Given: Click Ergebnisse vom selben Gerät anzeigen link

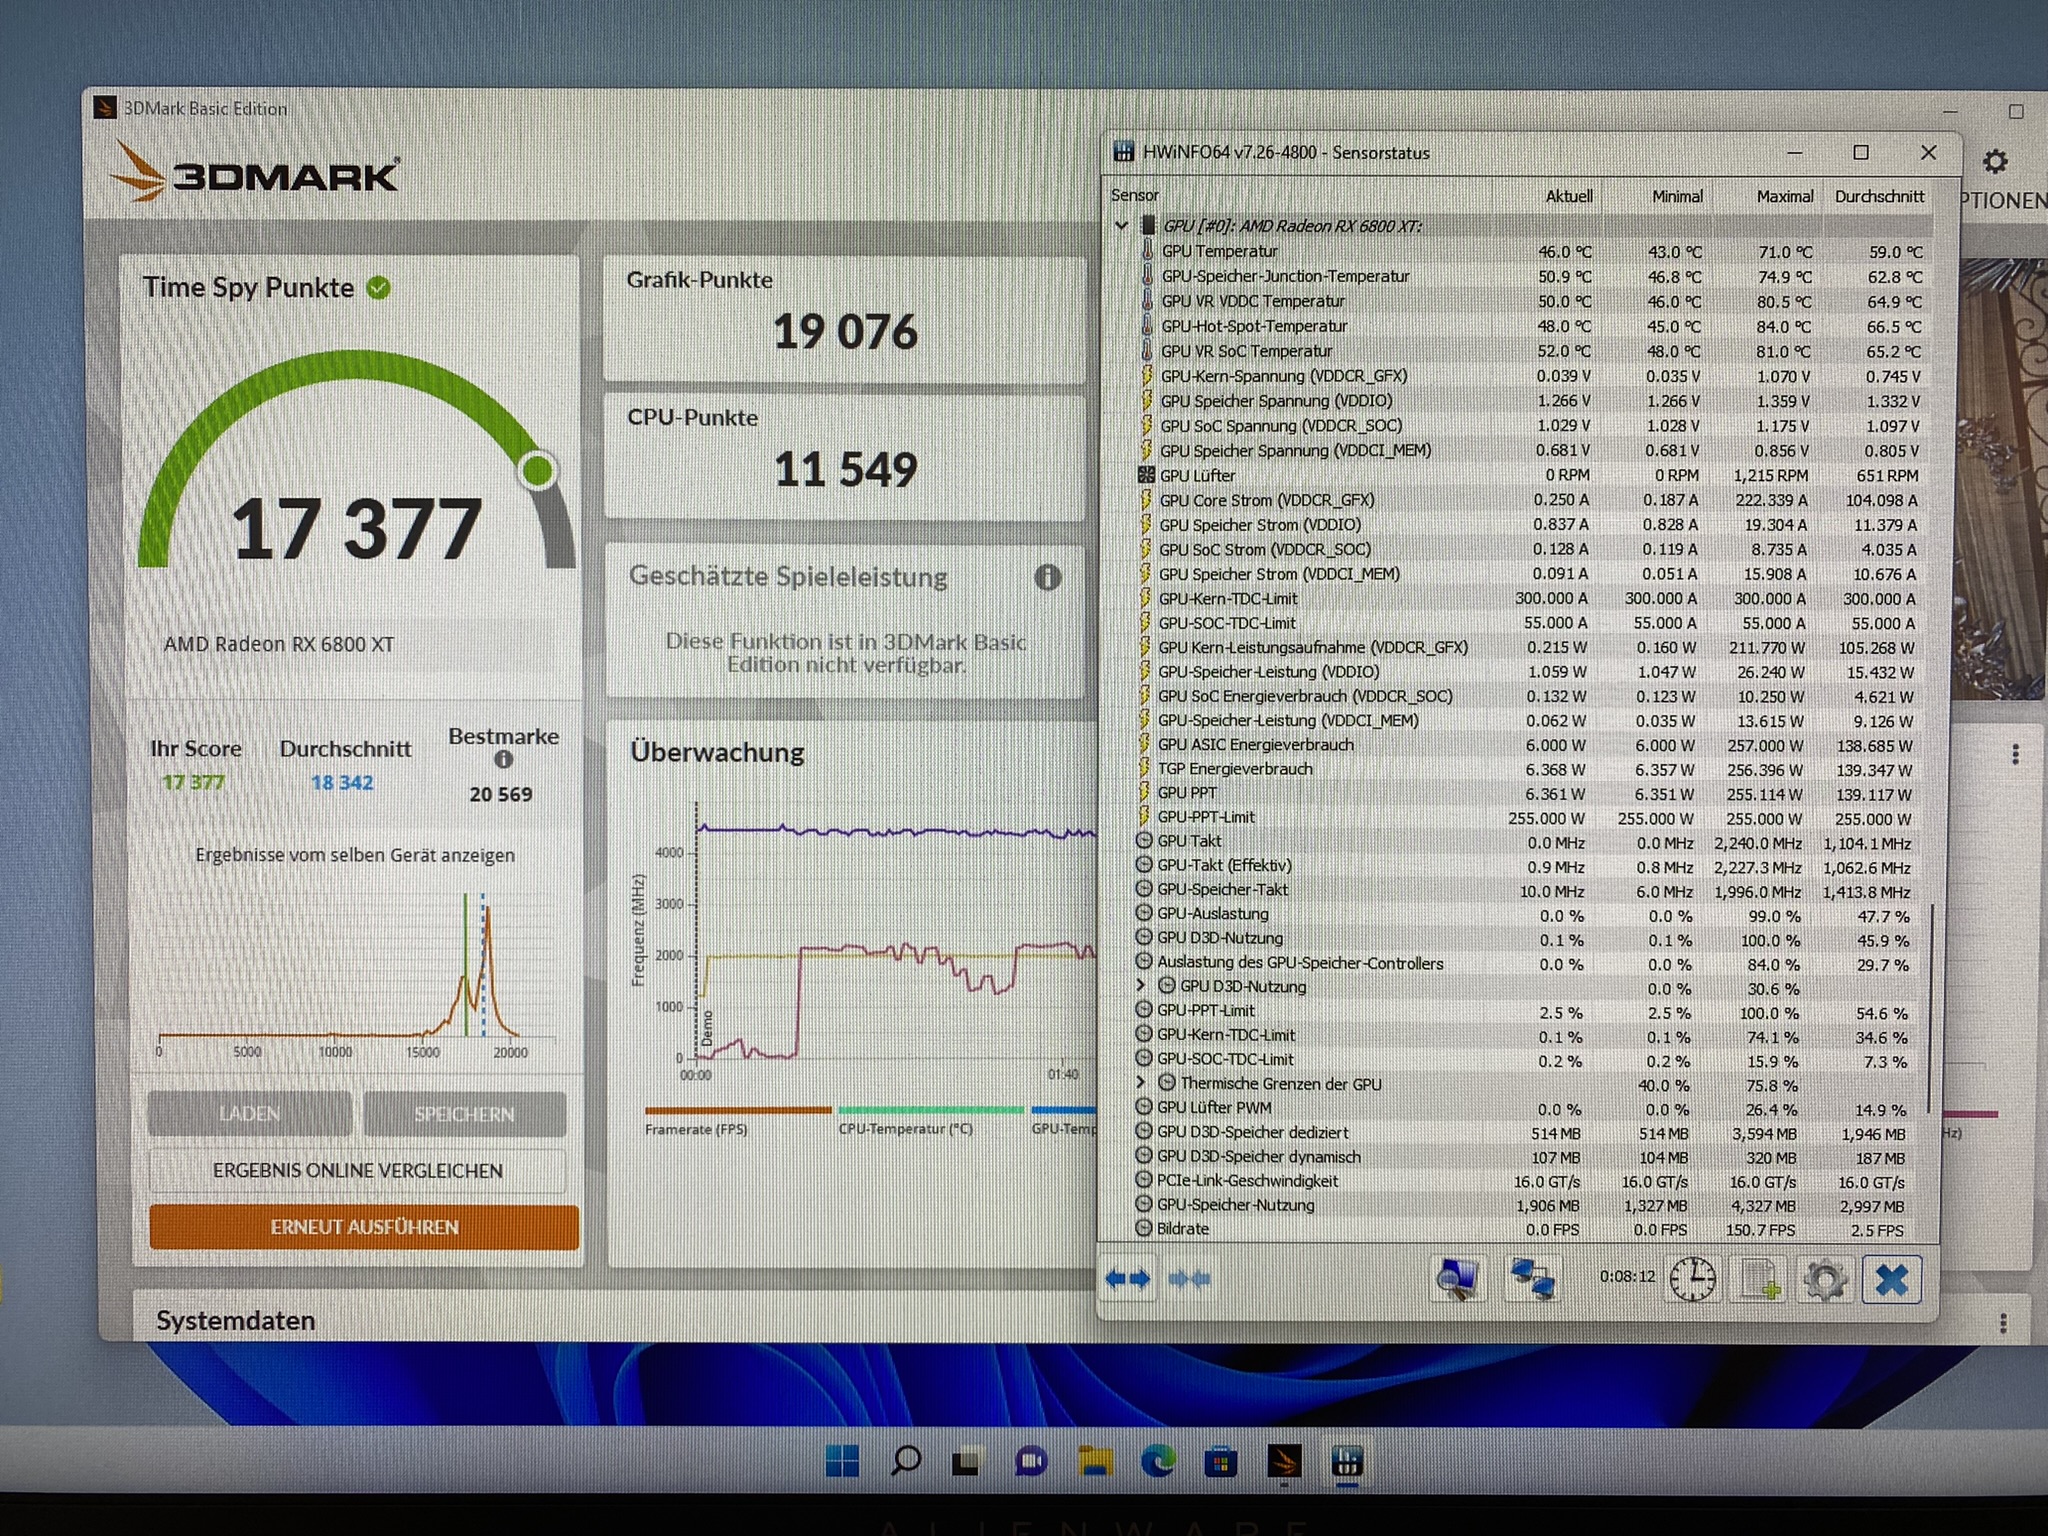Looking at the screenshot, I should click(355, 855).
